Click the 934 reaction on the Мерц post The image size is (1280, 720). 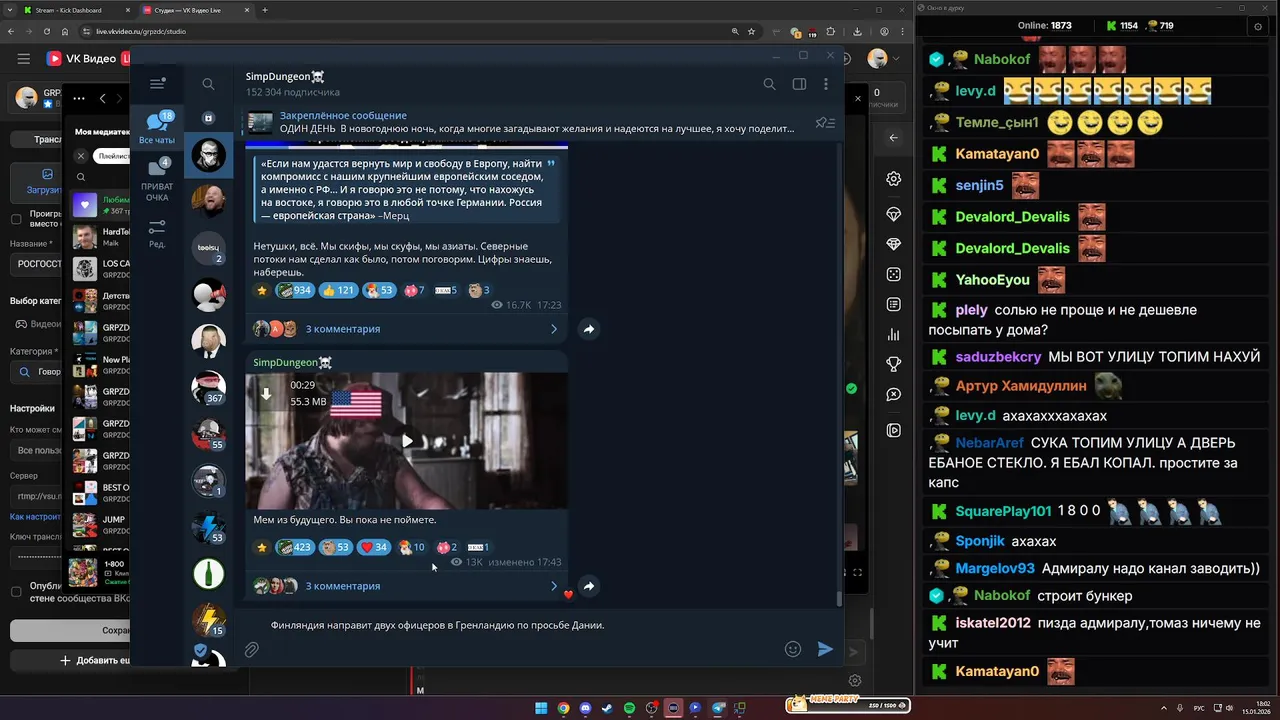(x=294, y=290)
